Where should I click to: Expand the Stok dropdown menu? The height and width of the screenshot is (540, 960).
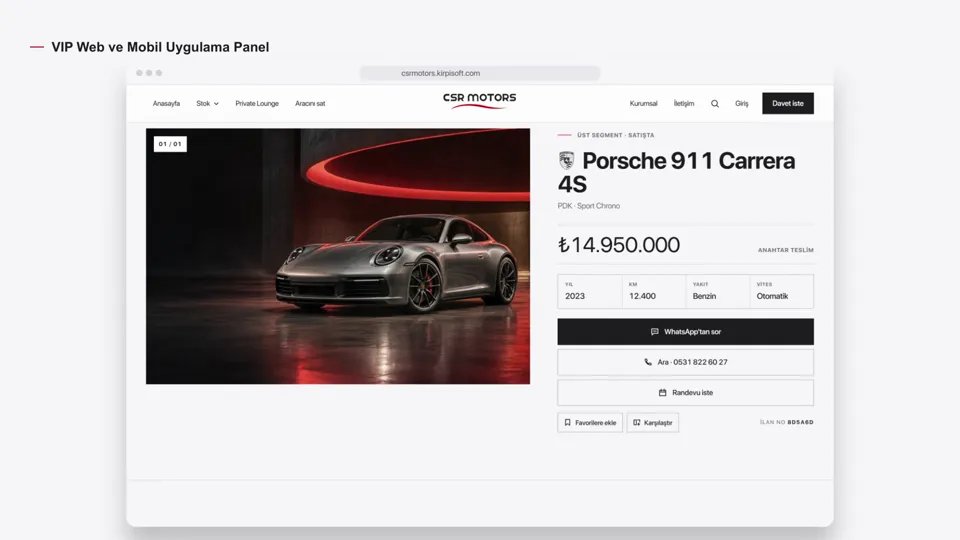(208, 103)
